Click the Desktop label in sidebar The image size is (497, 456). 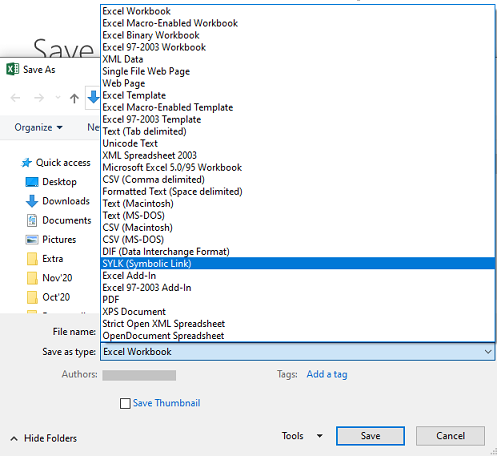[x=59, y=182]
